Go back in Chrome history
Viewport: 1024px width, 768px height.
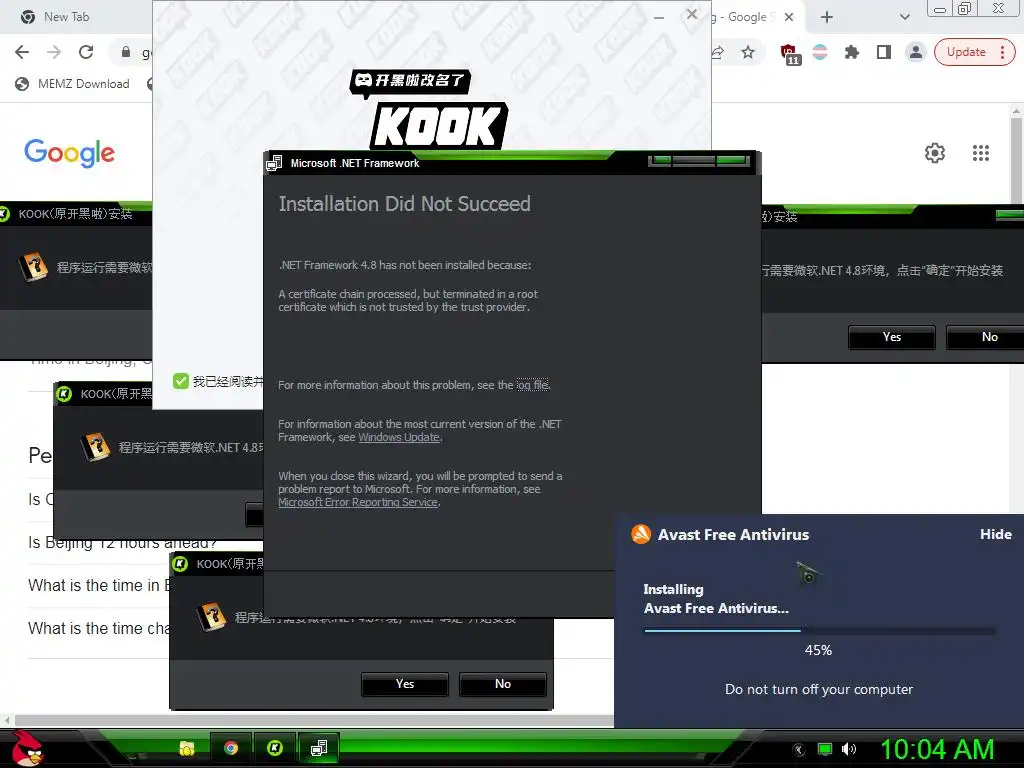[x=22, y=52]
